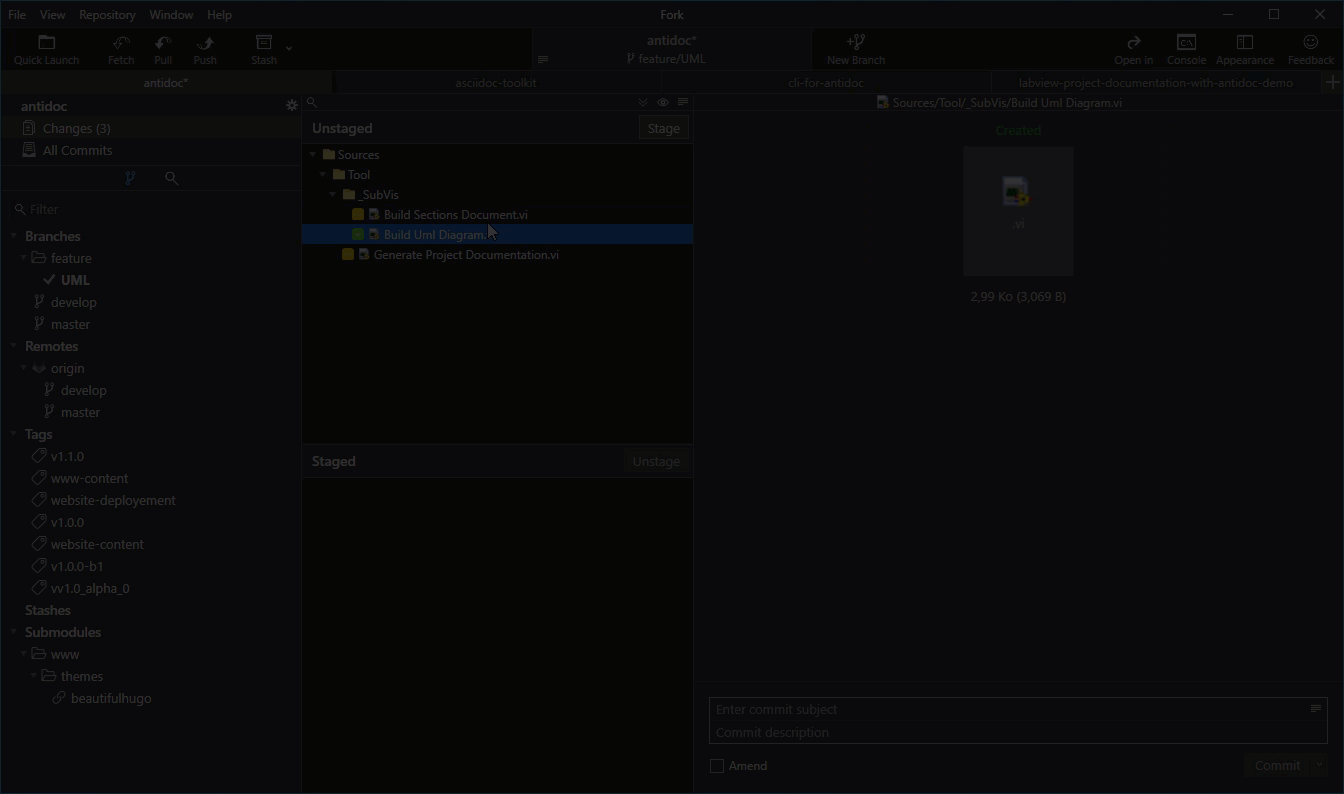Create a New Branch
This screenshot has width=1344, height=794.
point(856,49)
